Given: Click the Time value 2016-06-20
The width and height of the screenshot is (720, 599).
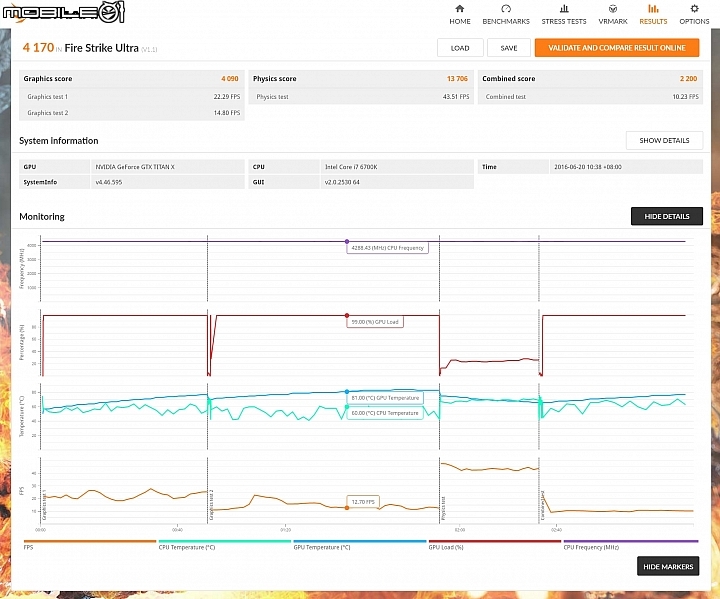Looking at the screenshot, I should point(588,167).
